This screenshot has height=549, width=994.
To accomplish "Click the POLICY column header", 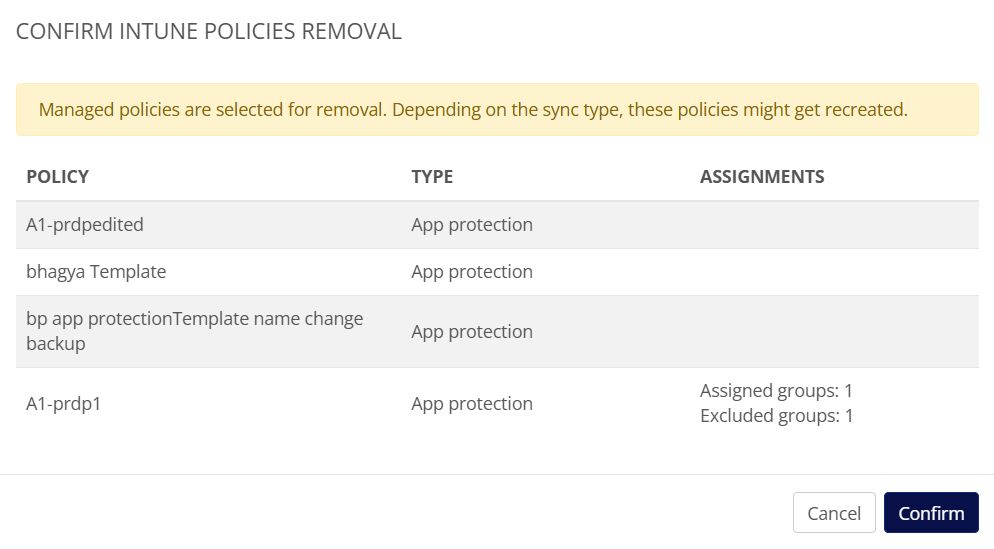I will pyautogui.click(x=57, y=177).
